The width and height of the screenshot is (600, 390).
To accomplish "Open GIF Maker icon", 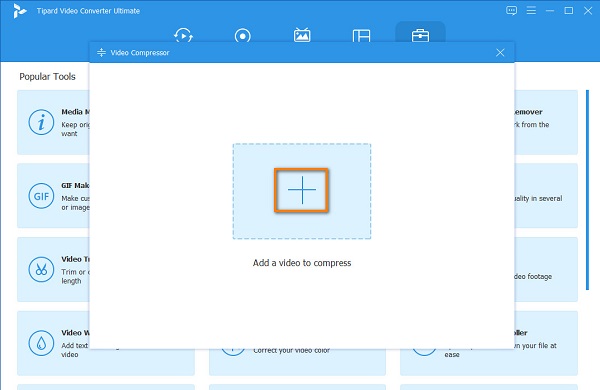I will 41,196.
